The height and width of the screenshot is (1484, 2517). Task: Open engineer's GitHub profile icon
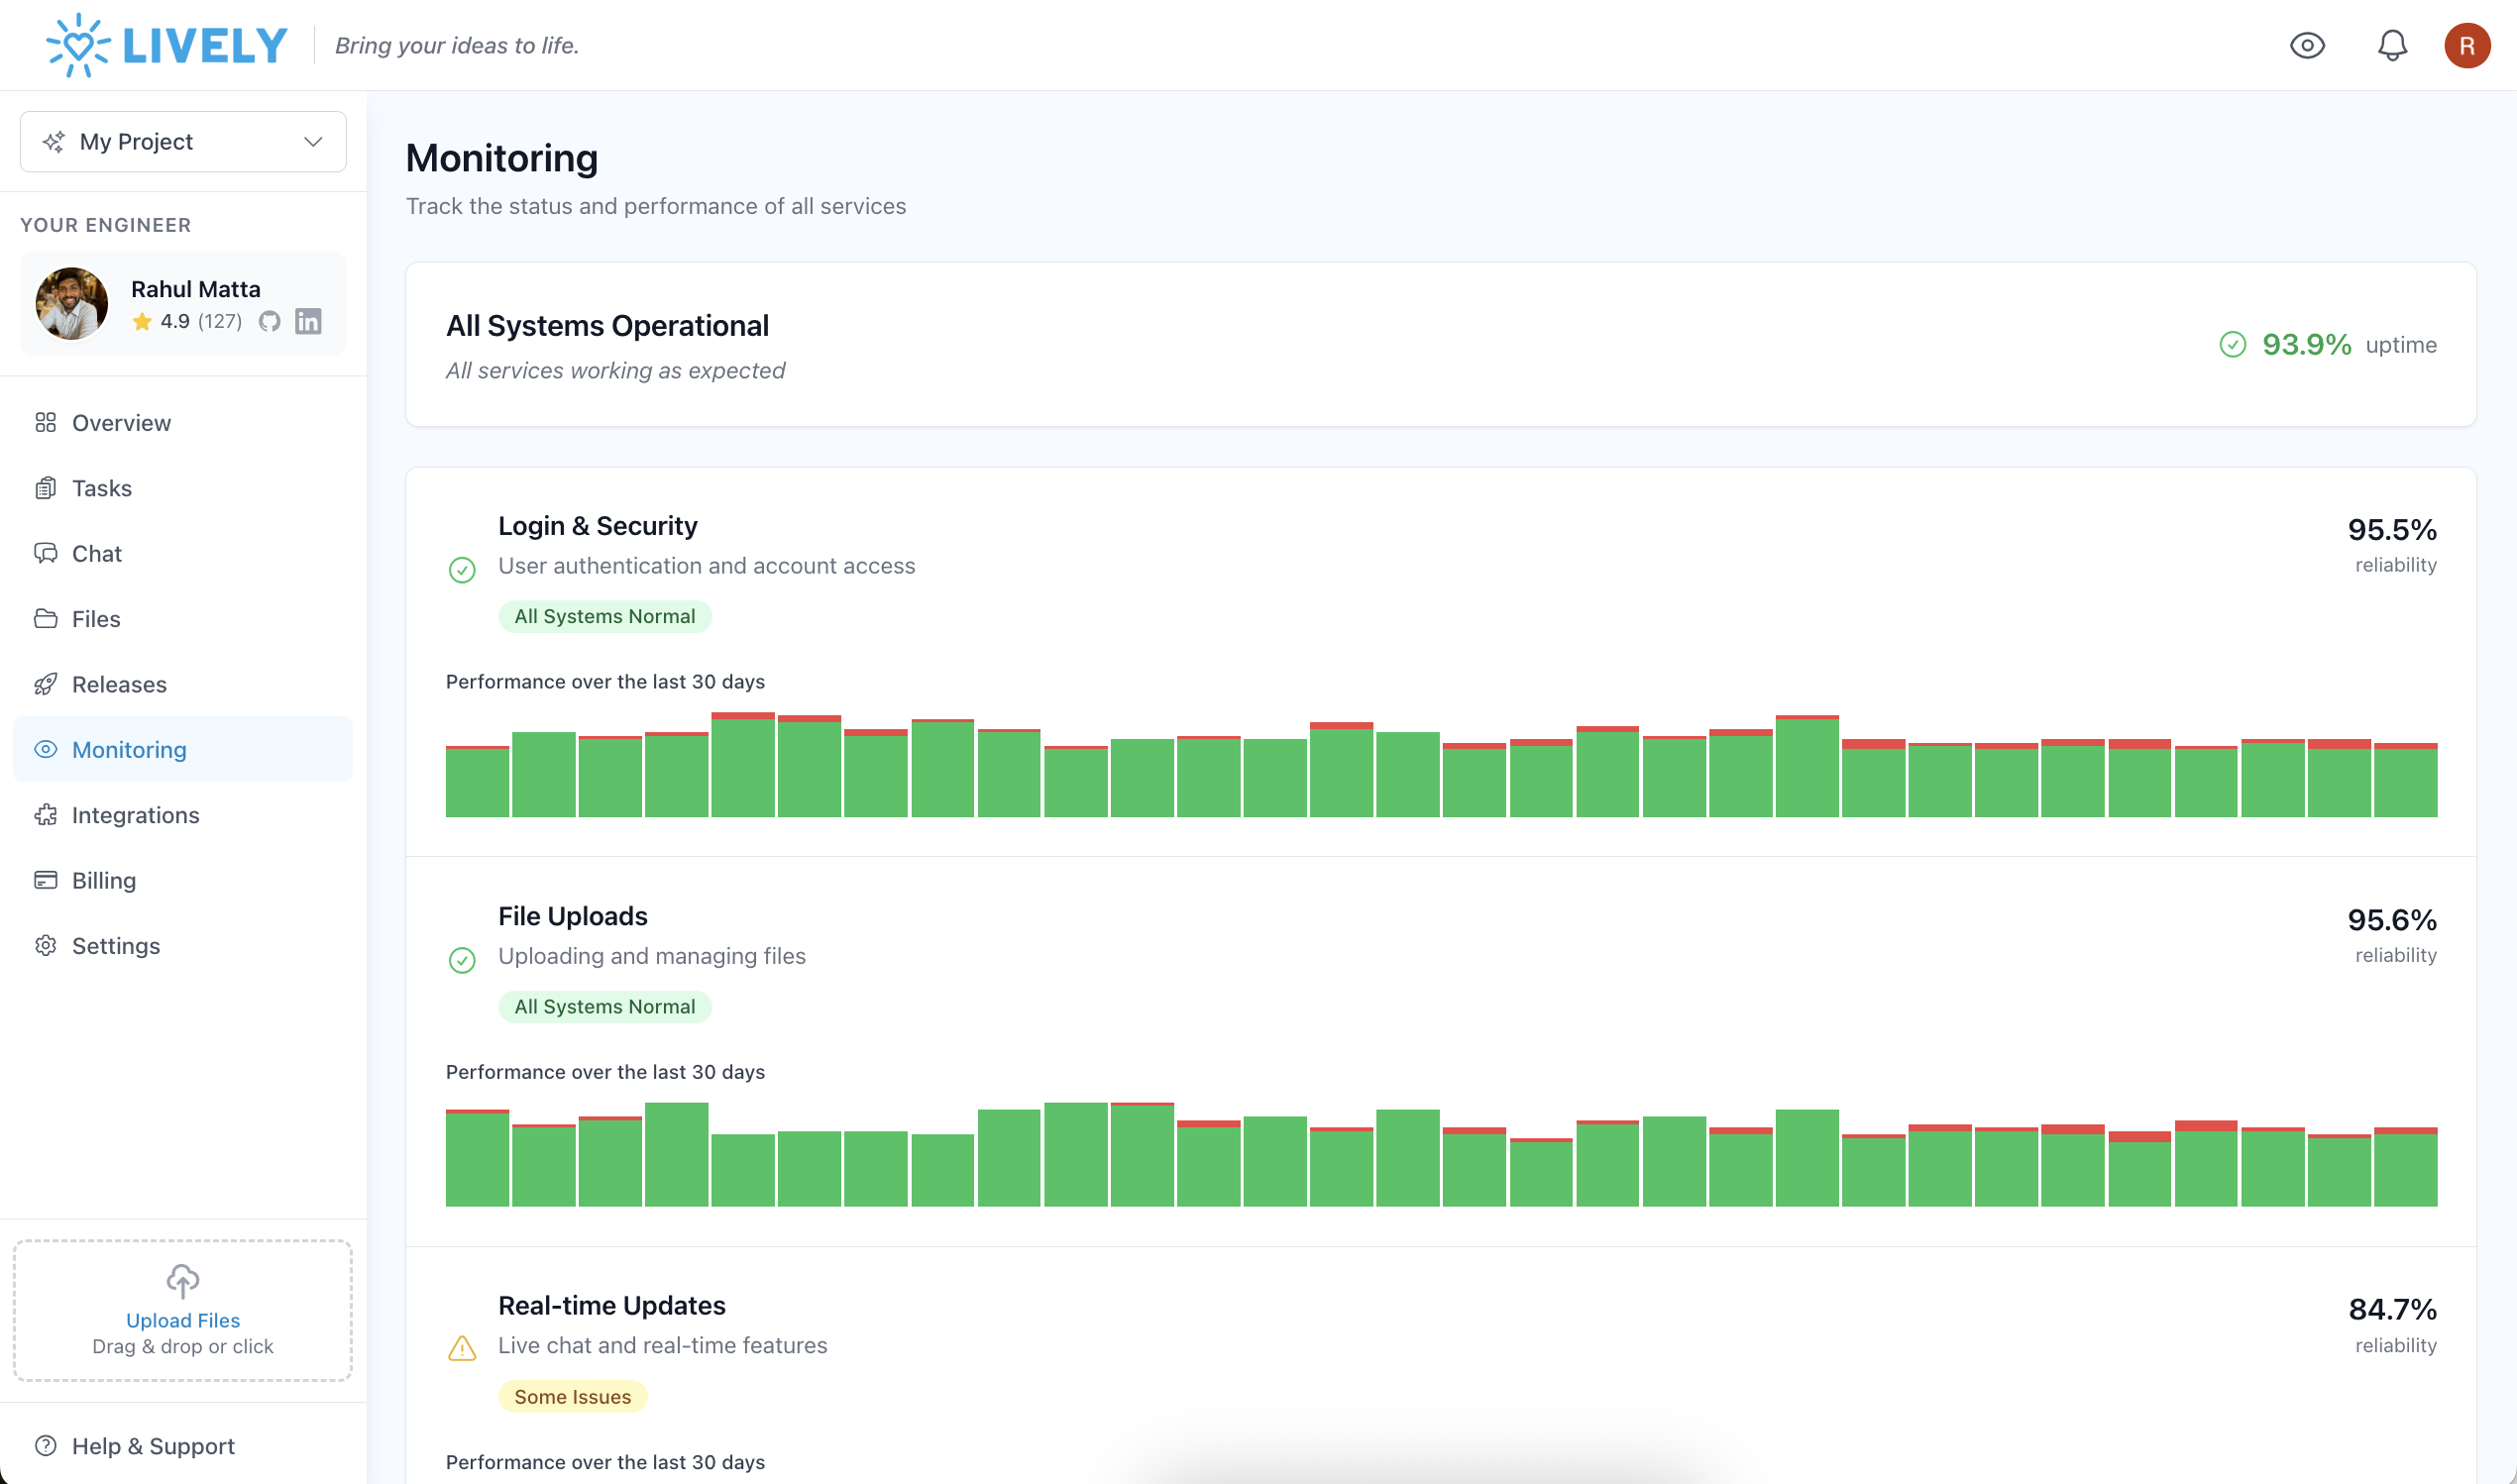(269, 321)
